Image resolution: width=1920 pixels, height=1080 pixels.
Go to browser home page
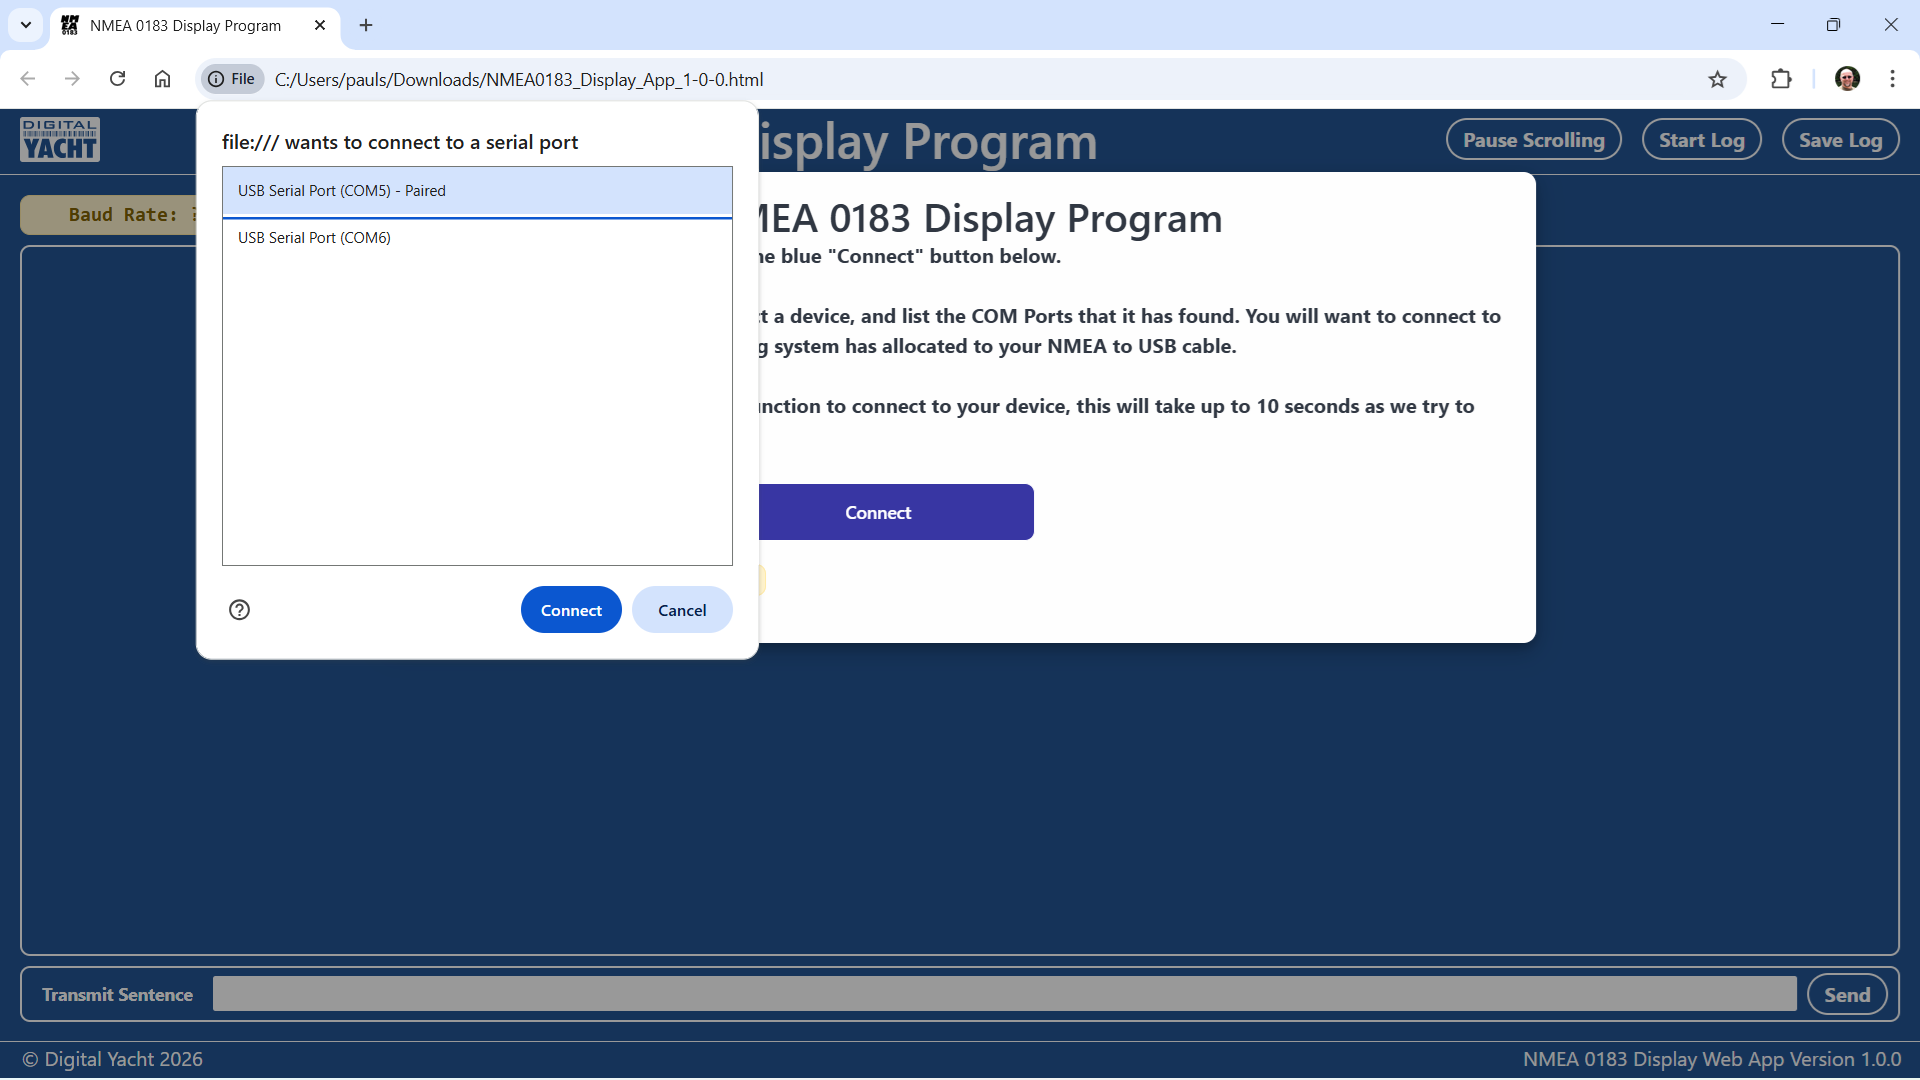point(162,79)
